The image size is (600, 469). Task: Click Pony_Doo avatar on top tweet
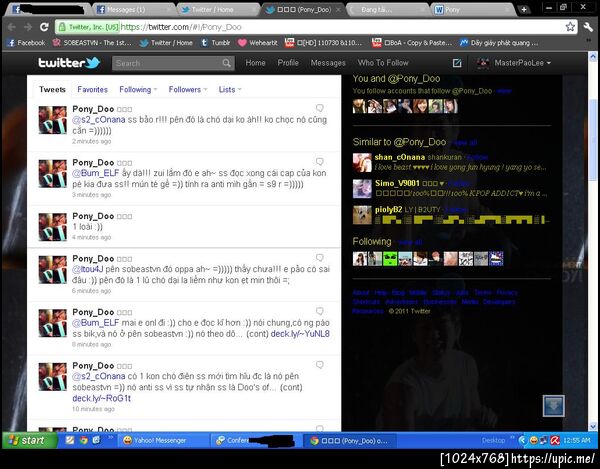pos(53,120)
